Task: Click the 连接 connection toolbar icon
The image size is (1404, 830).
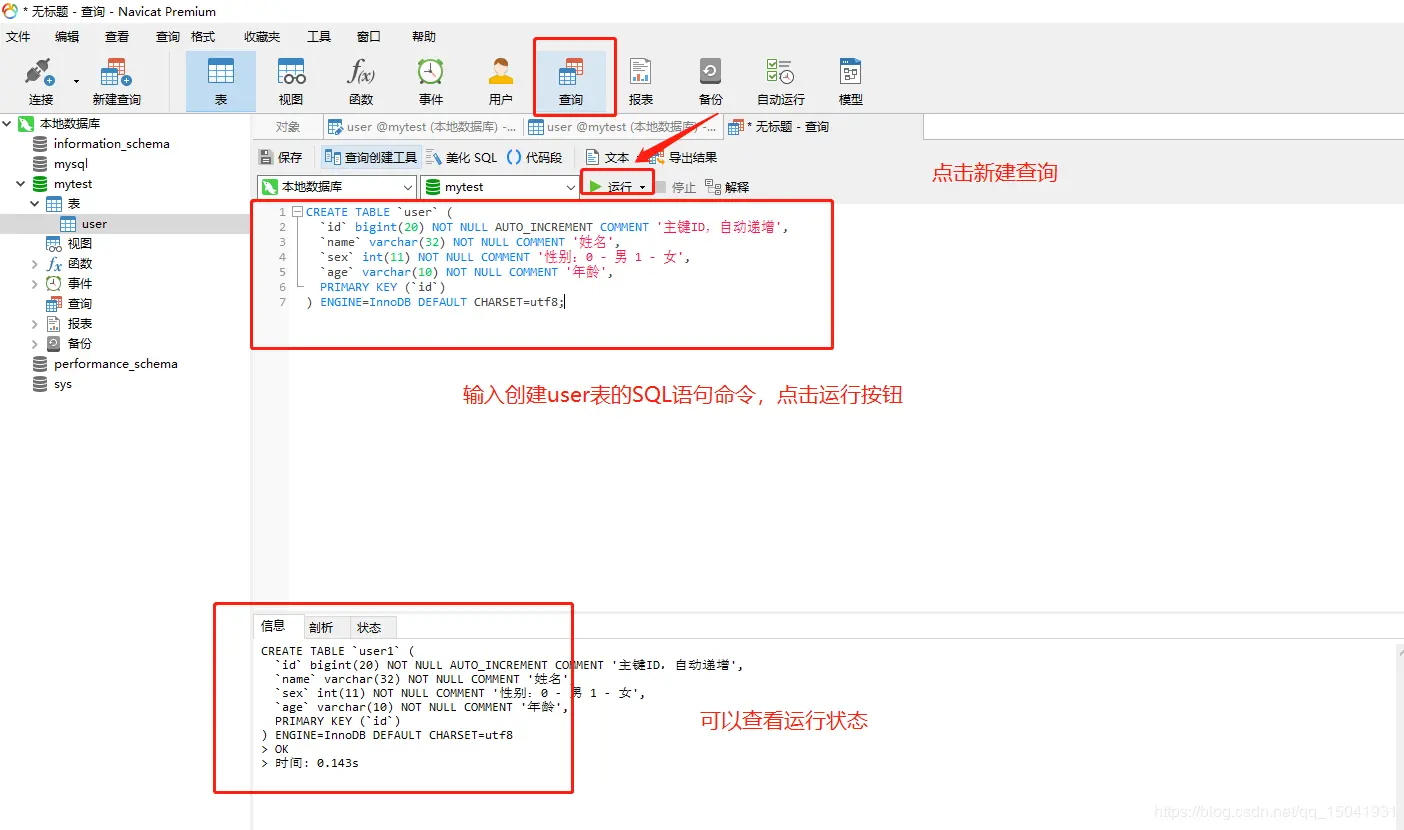Action: [41, 81]
